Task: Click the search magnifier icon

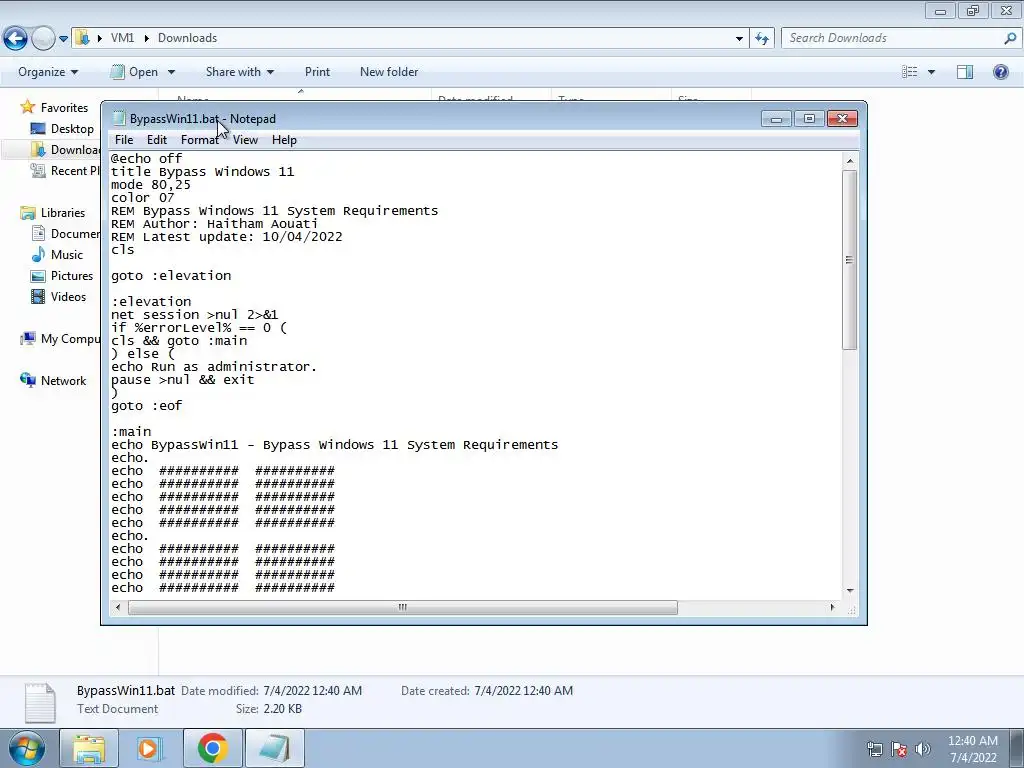Action: click(x=1010, y=38)
